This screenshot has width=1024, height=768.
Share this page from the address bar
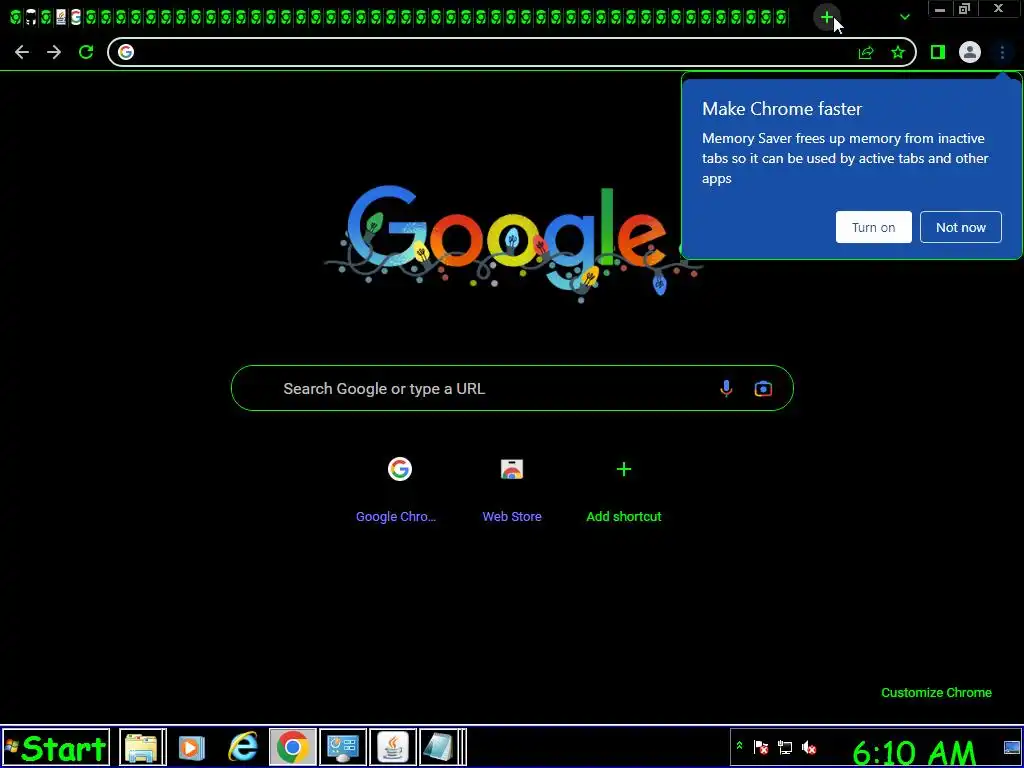point(866,52)
